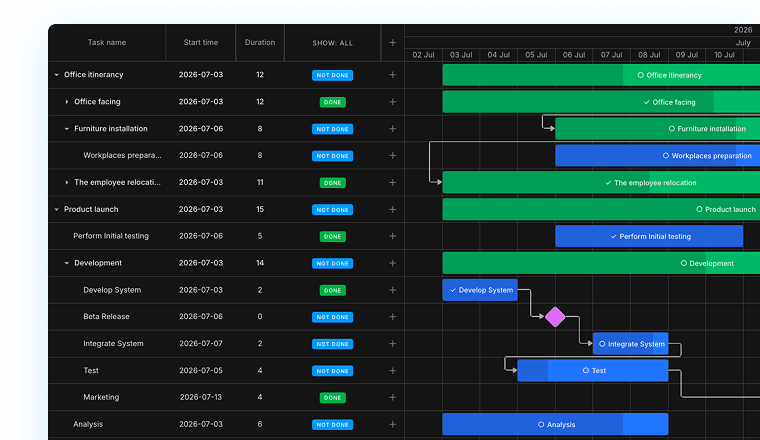
Task: Select the Analysis task bar in timeline
Action: (555, 424)
